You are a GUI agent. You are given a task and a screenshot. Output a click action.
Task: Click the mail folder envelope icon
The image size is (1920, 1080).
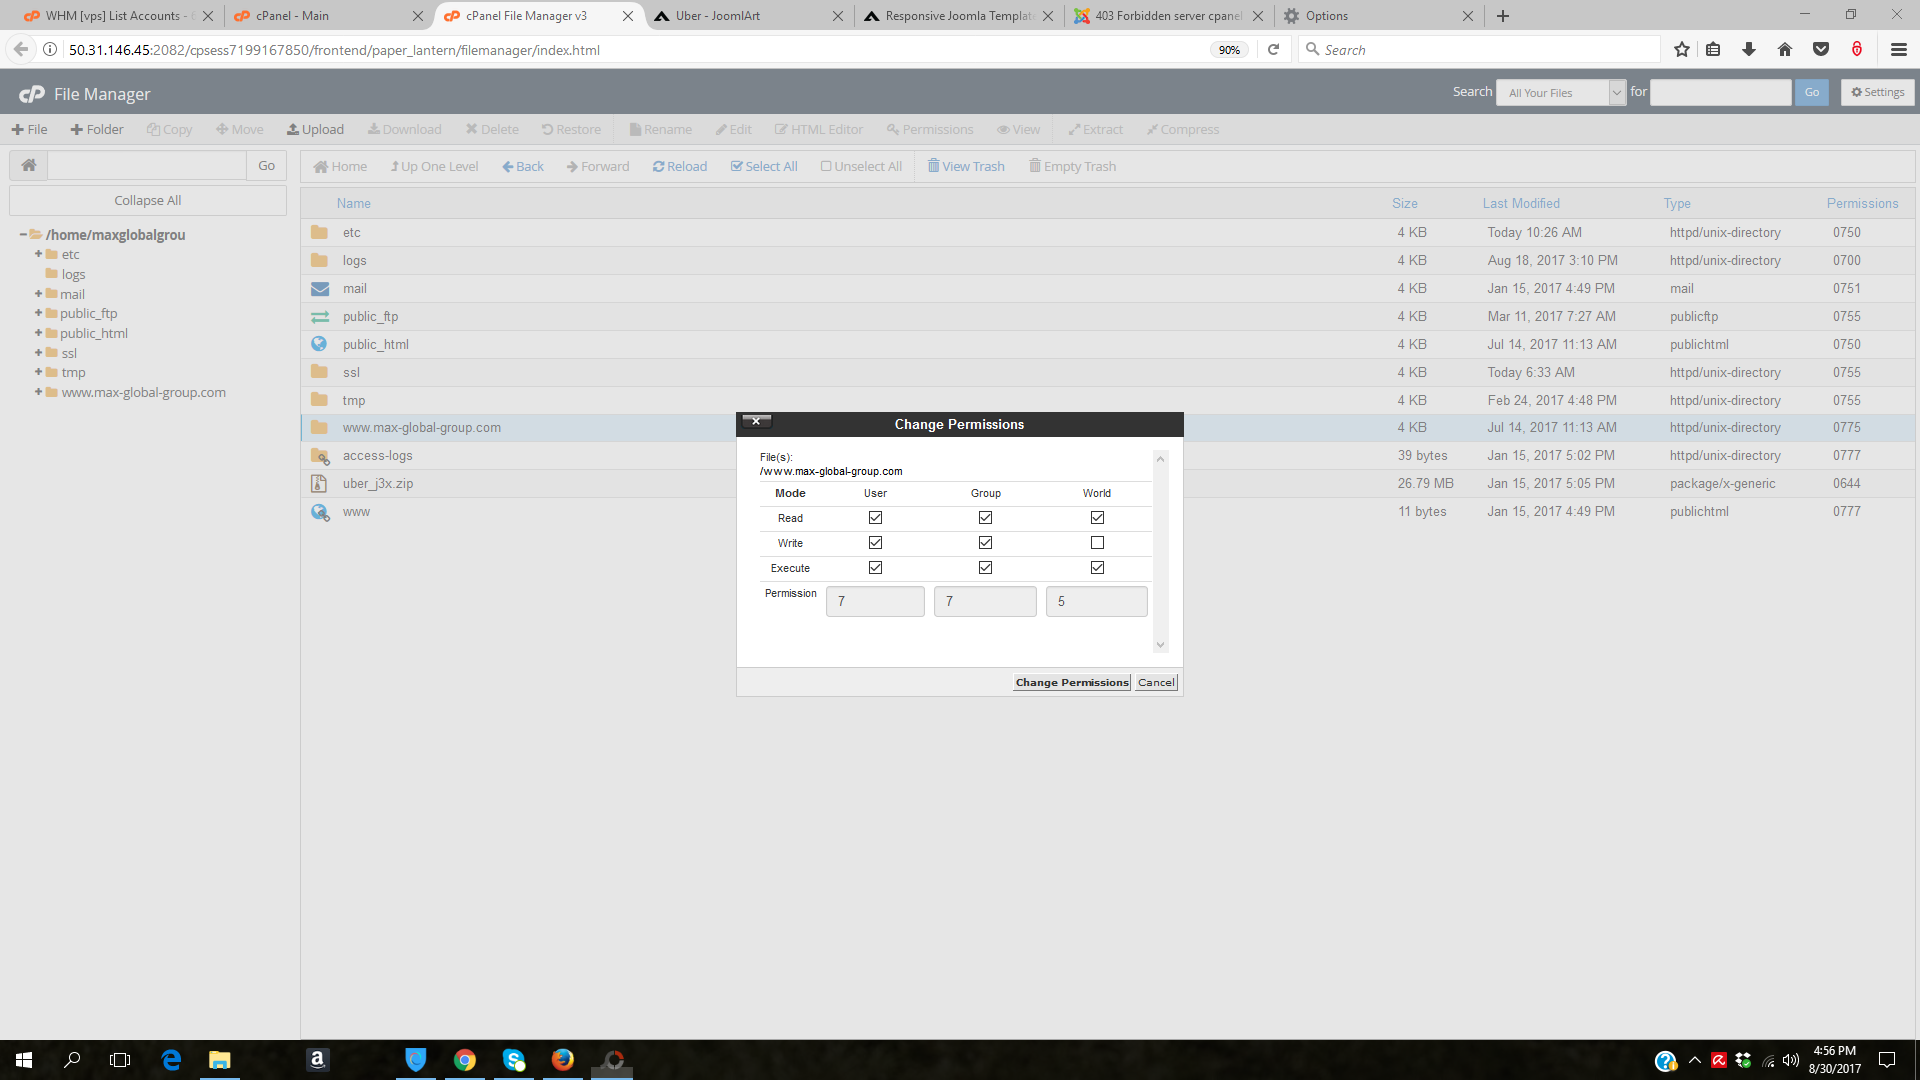point(319,289)
